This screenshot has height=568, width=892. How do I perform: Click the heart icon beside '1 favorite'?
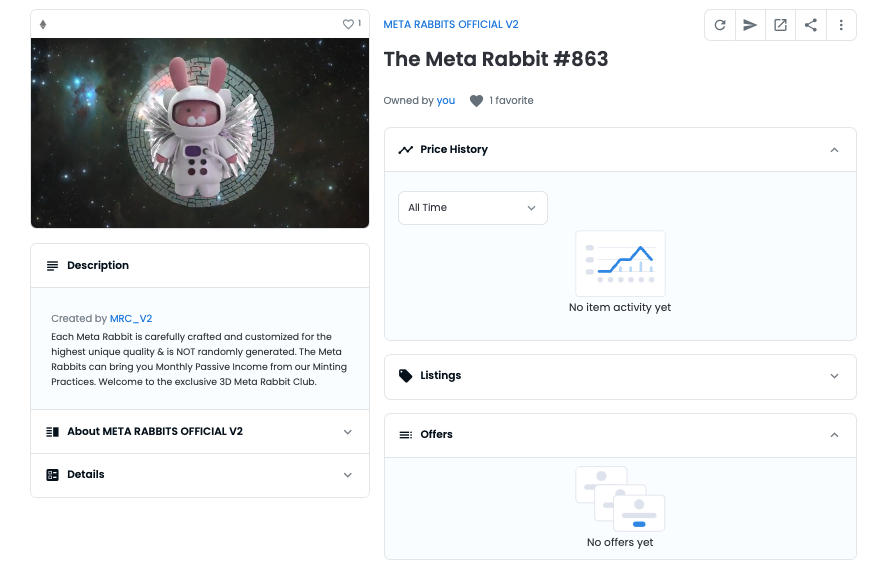point(477,101)
